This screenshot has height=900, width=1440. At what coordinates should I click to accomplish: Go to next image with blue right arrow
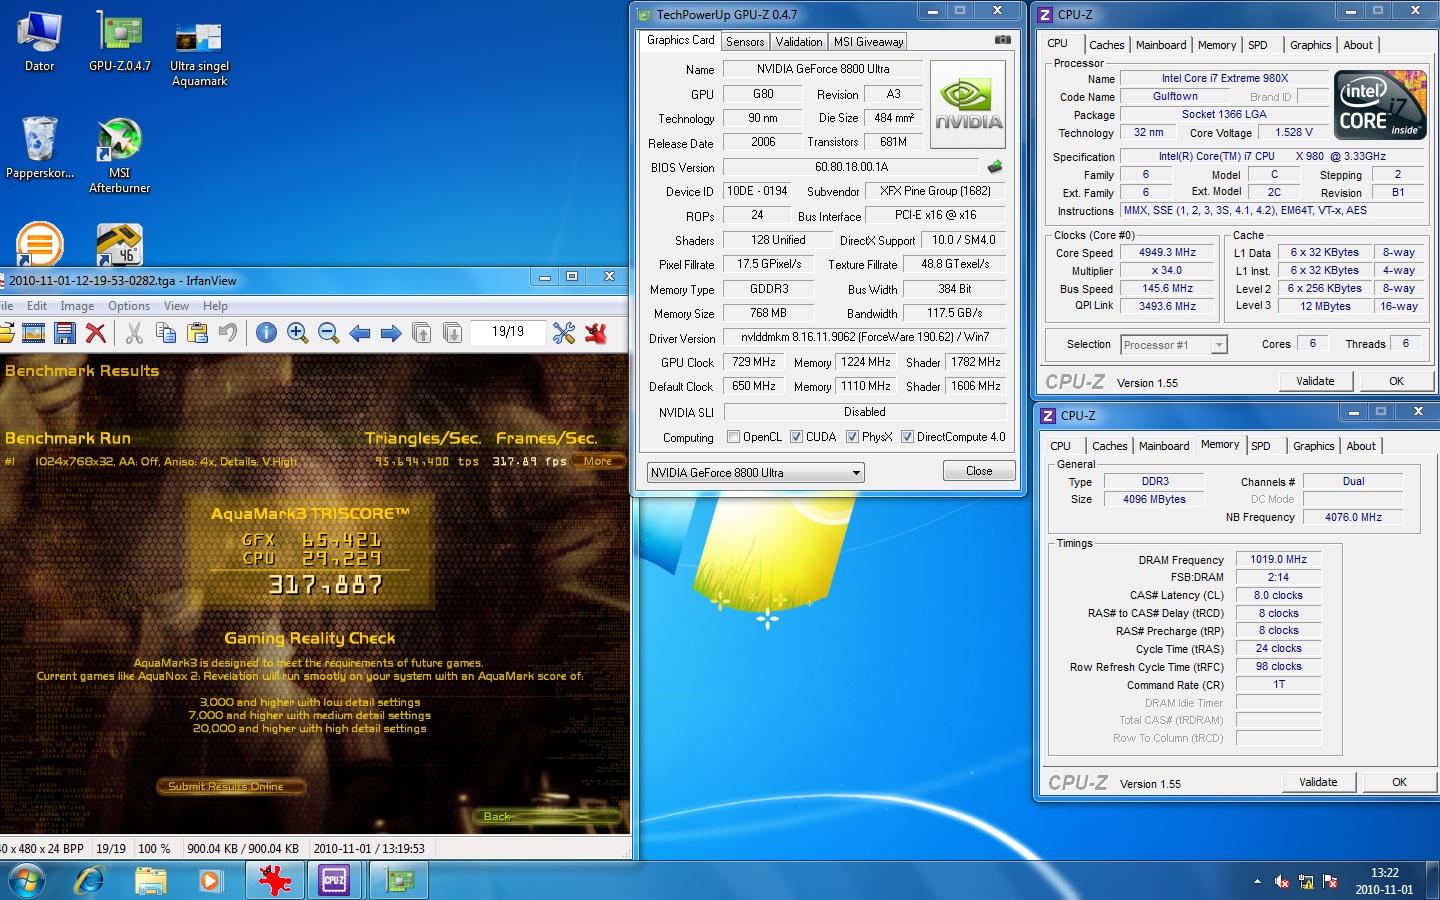click(391, 333)
